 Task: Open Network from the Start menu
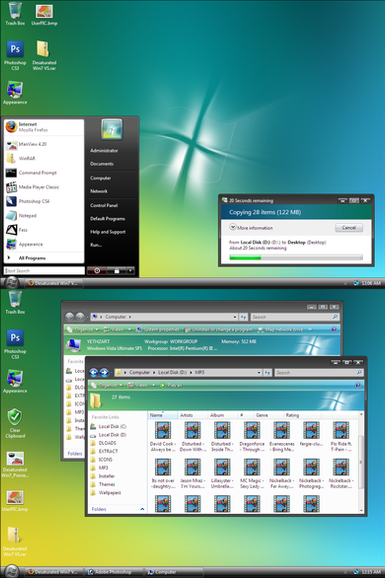(x=99, y=191)
